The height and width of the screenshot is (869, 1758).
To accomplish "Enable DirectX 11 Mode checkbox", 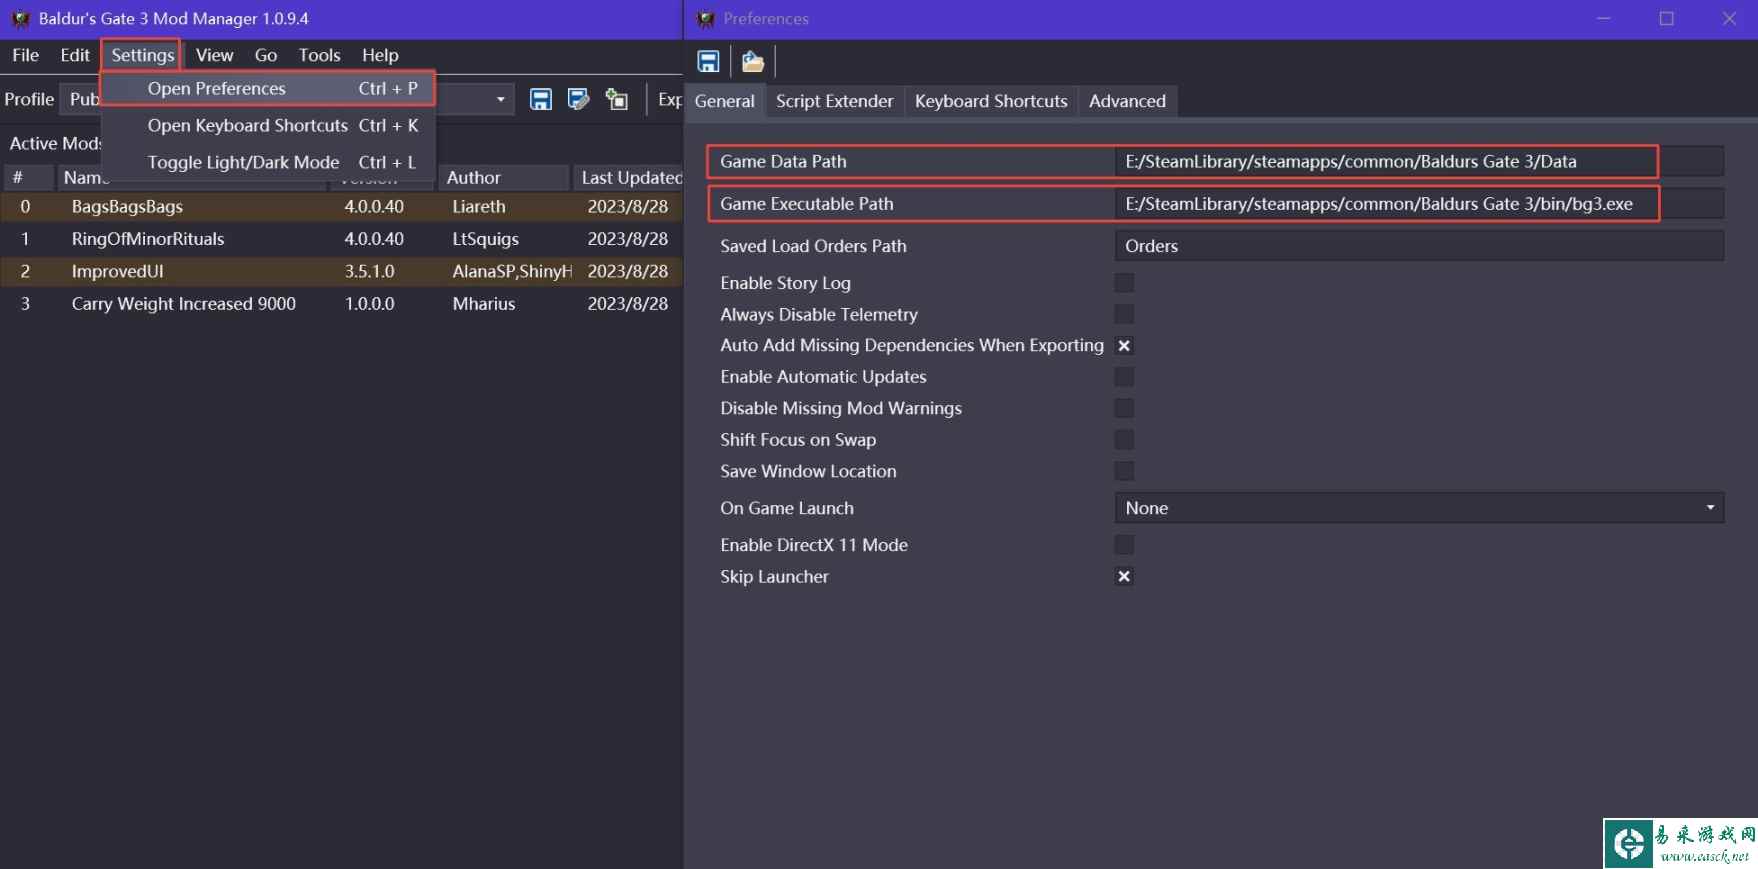I will (x=1124, y=545).
